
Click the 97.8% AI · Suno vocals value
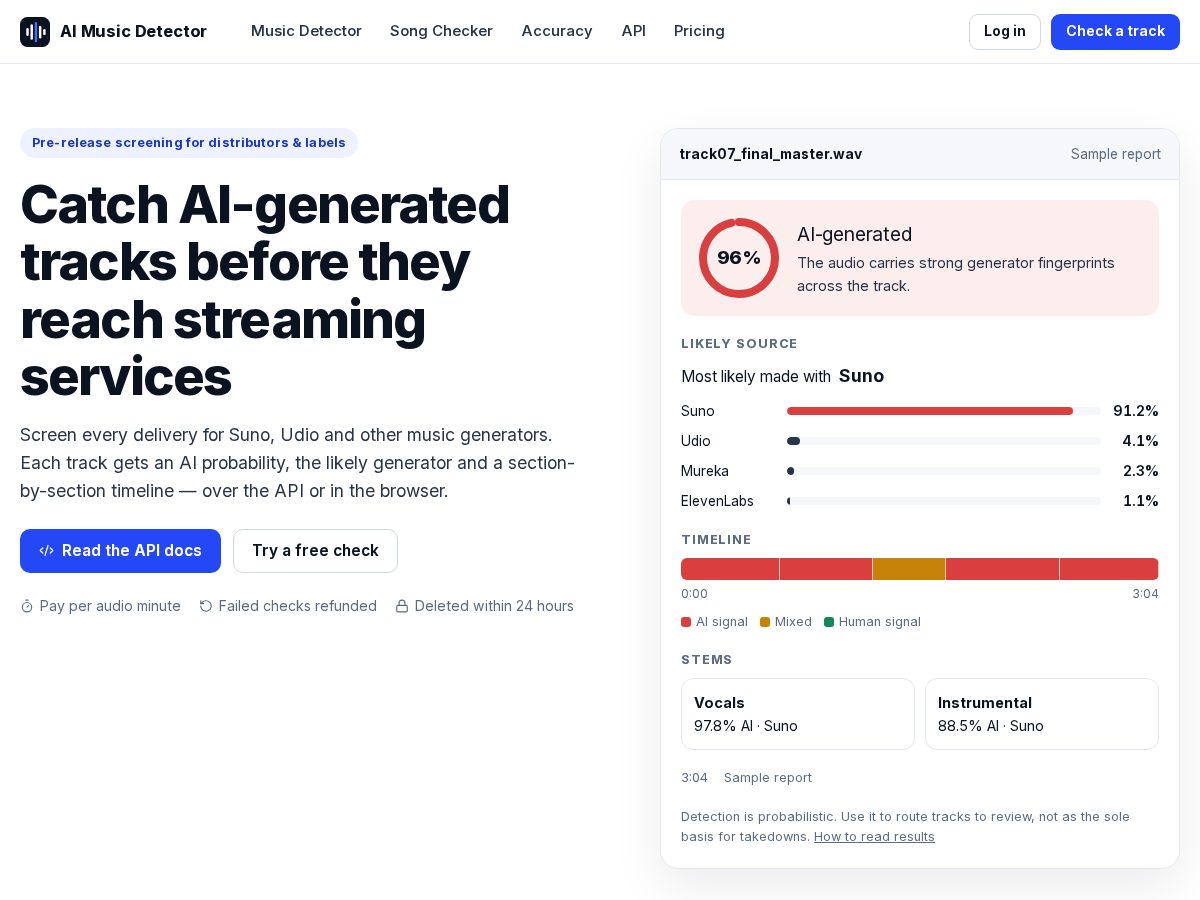pos(746,726)
